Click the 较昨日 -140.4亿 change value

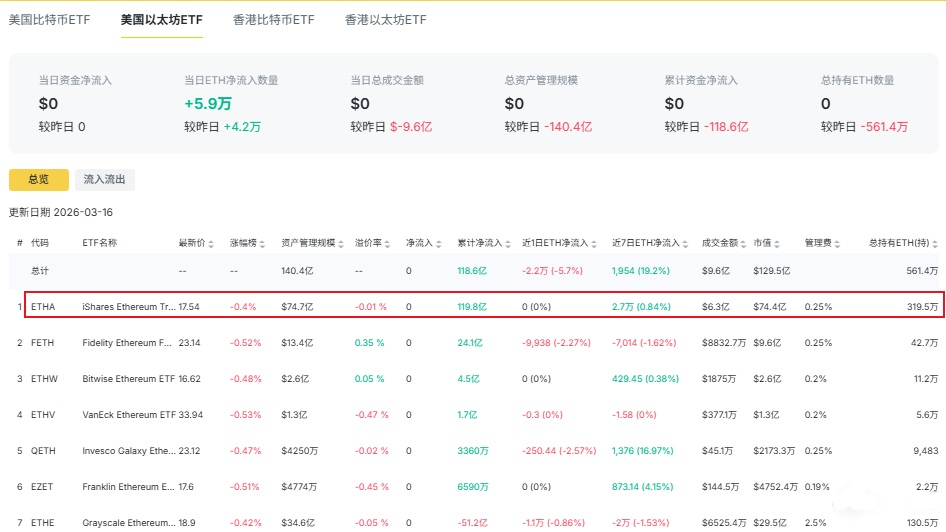pyautogui.click(x=568, y=127)
